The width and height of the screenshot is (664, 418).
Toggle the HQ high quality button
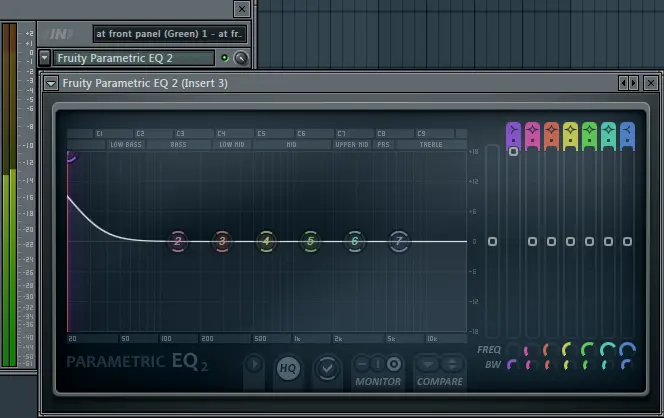[x=288, y=368]
